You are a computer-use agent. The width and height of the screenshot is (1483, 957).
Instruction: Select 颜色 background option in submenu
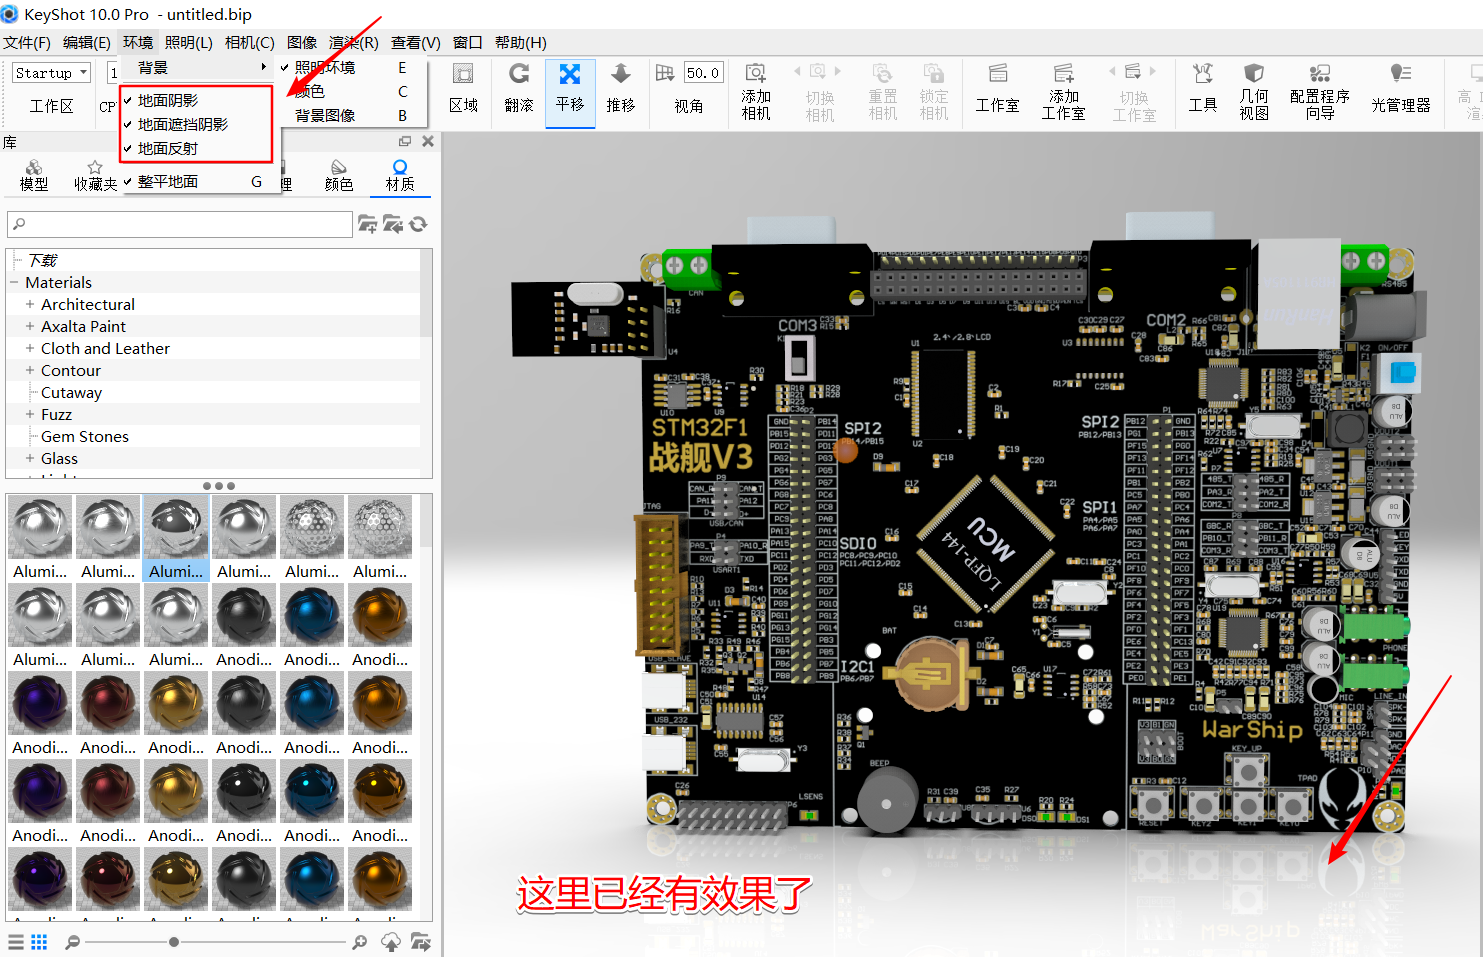click(351, 92)
